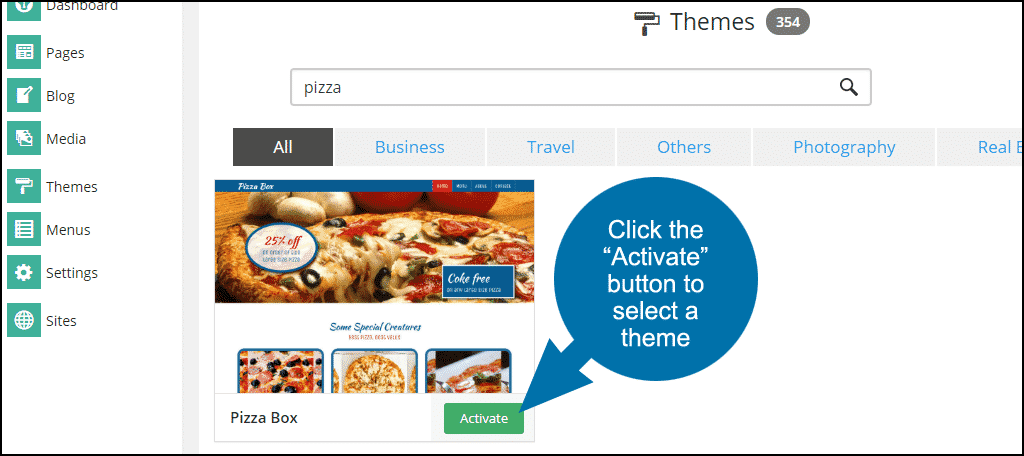Open the Blog pencil icon
This screenshot has height=456, width=1024.
click(x=24, y=95)
